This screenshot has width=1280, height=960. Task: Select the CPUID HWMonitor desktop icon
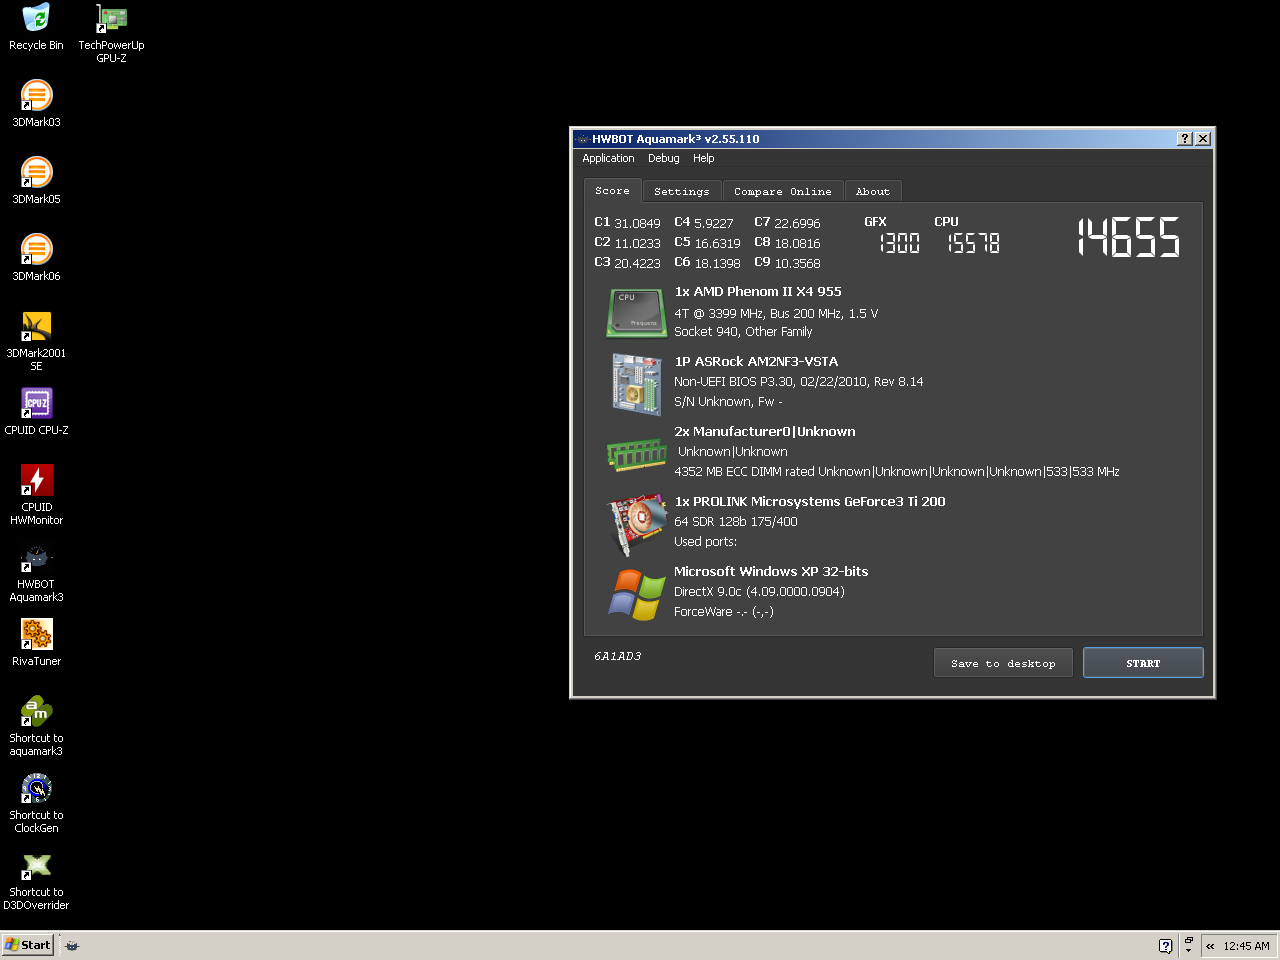[36, 494]
